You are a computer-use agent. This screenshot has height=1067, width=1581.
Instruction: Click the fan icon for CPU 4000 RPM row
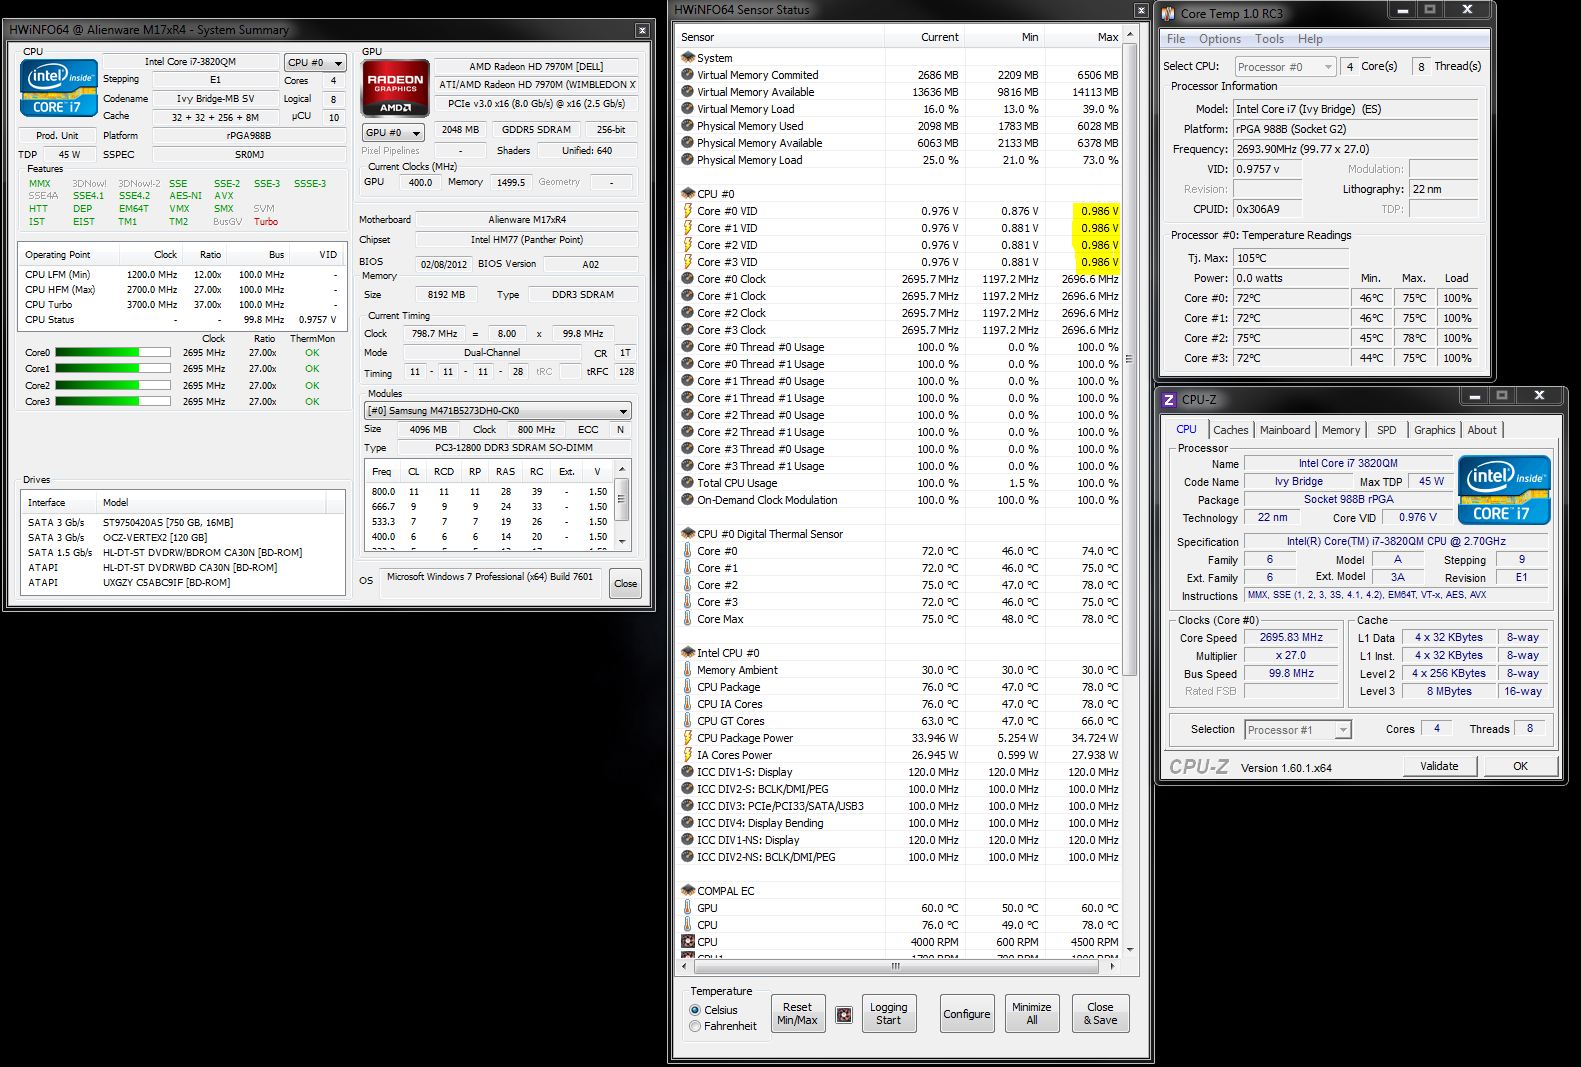[x=687, y=942]
